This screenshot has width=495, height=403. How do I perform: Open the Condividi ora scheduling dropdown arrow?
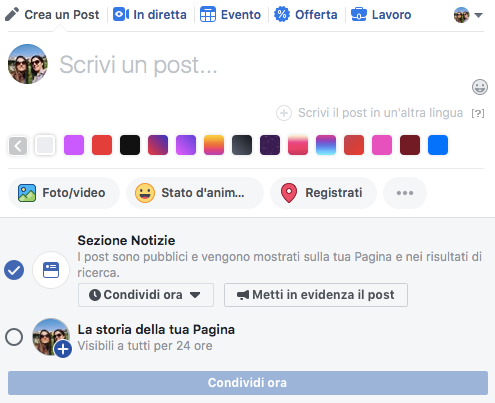[x=195, y=295]
